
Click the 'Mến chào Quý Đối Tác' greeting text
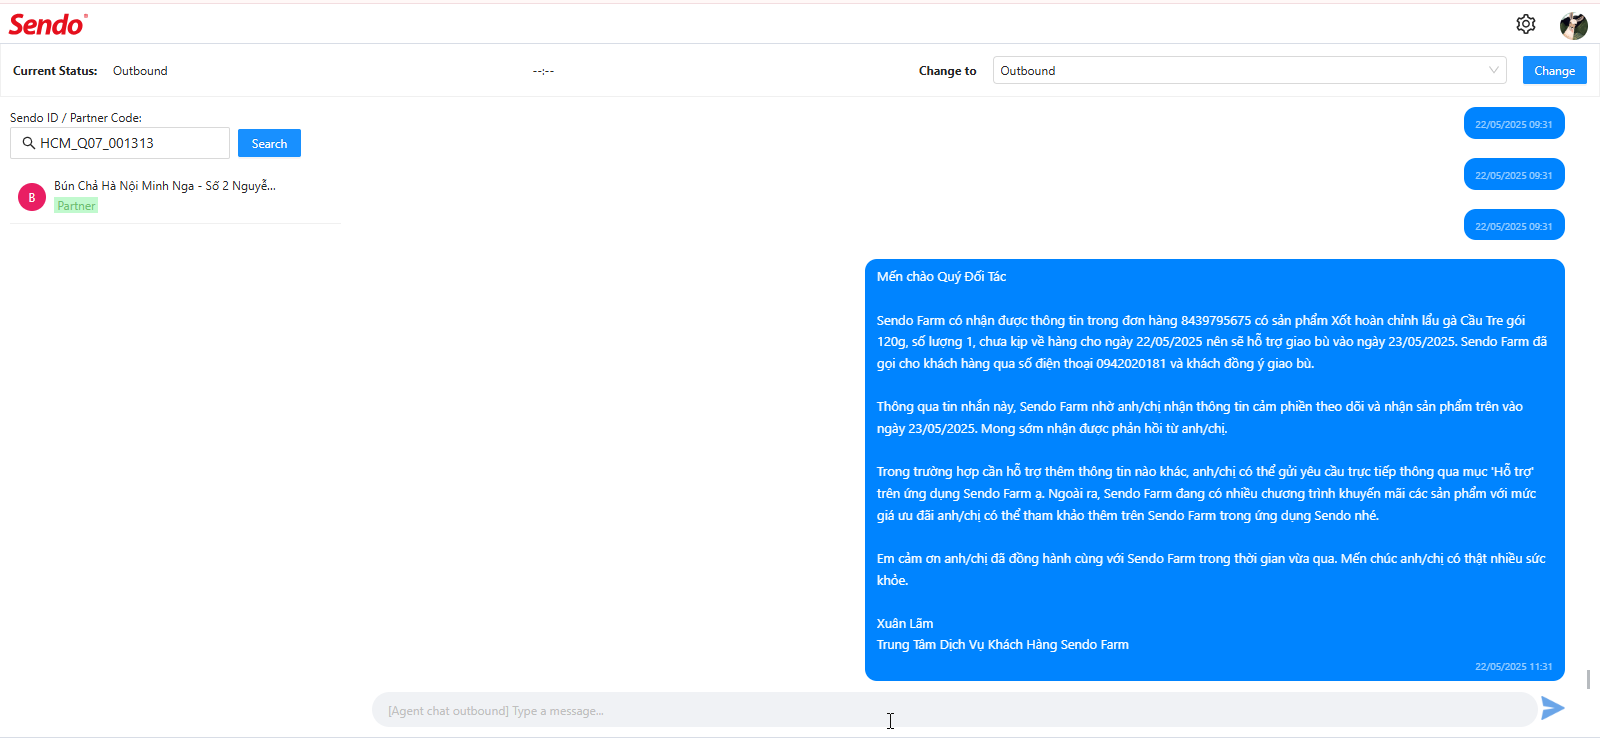click(x=941, y=277)
